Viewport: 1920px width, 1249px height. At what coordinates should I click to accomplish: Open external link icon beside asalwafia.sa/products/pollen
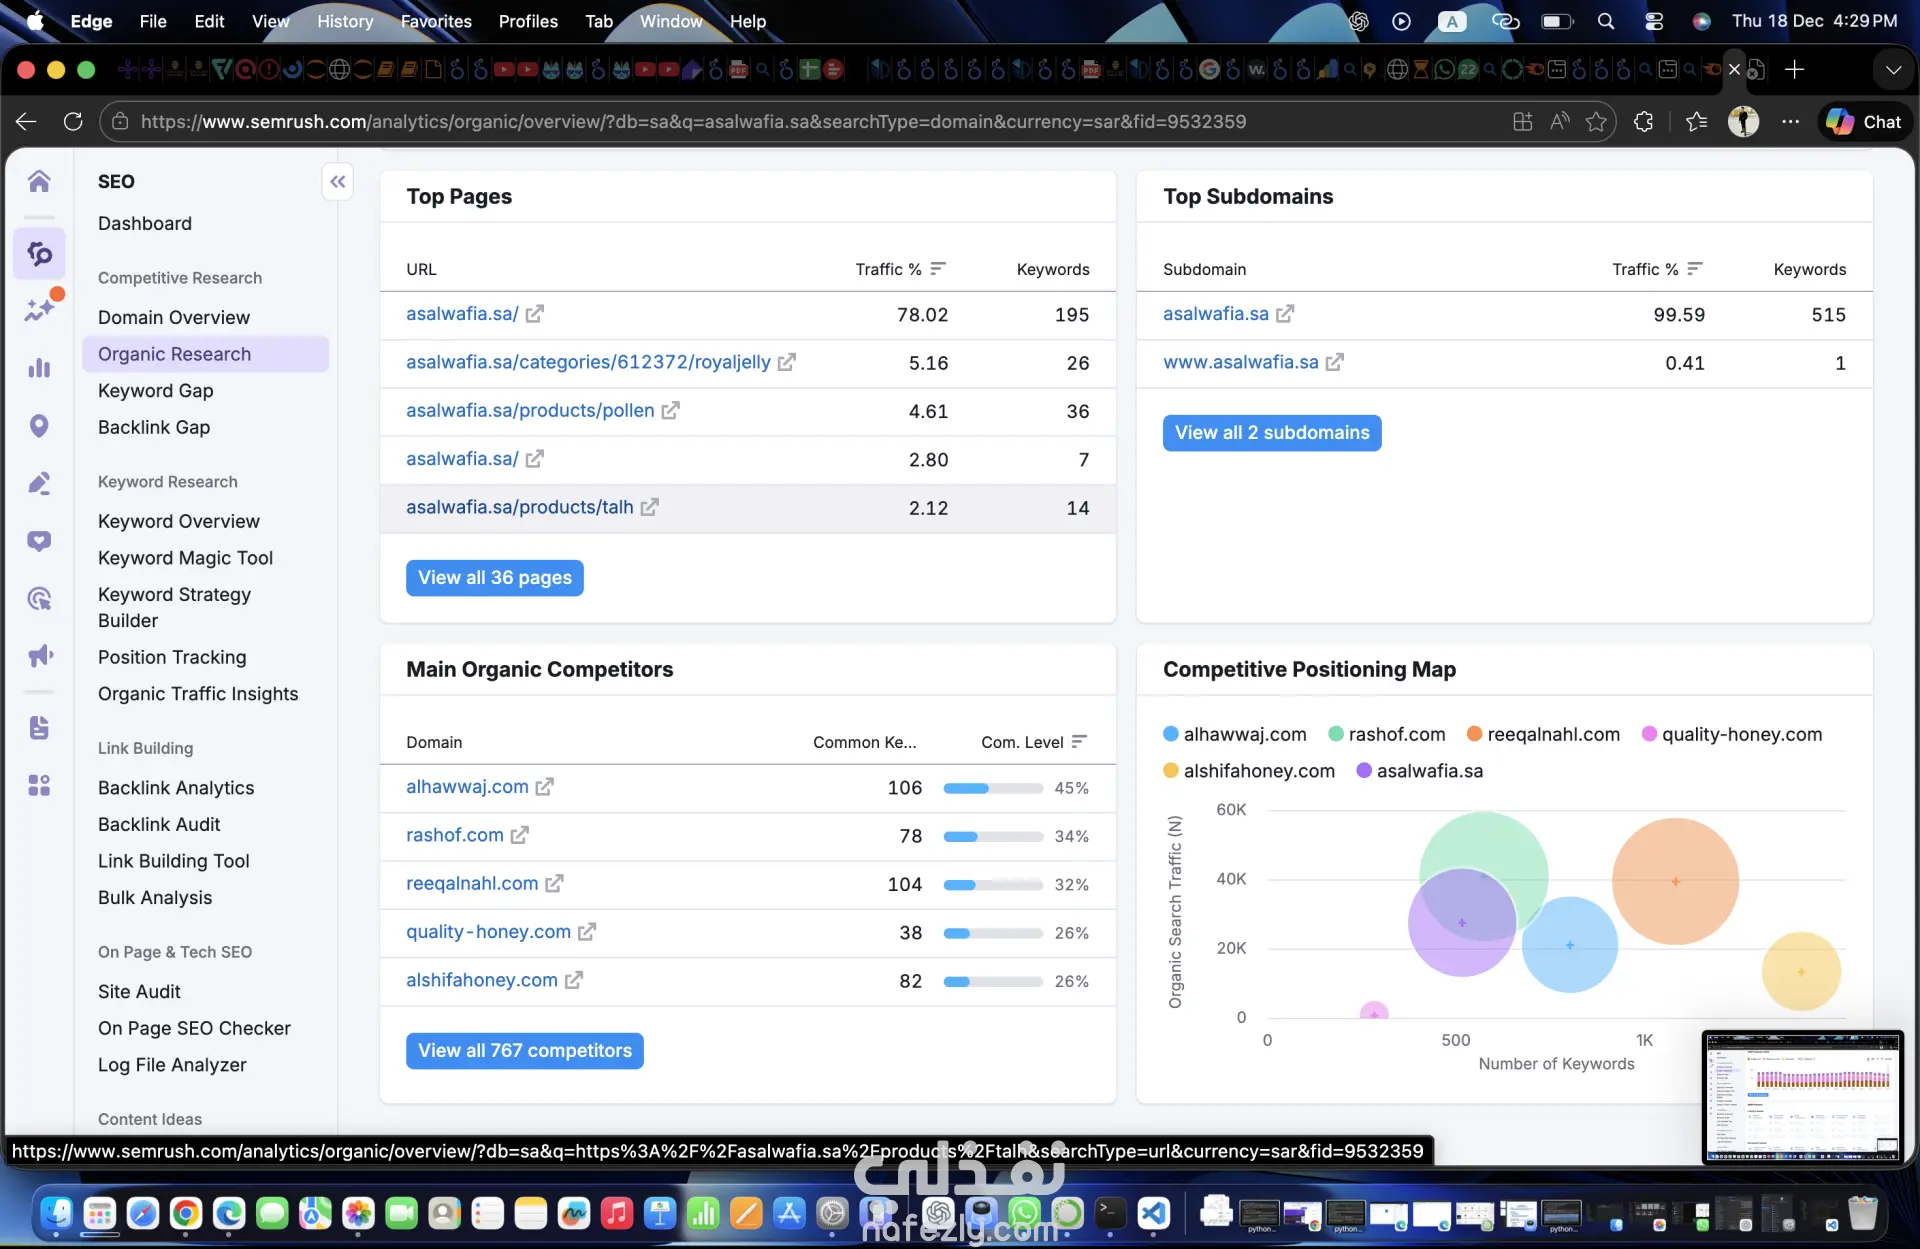point(670,411)
